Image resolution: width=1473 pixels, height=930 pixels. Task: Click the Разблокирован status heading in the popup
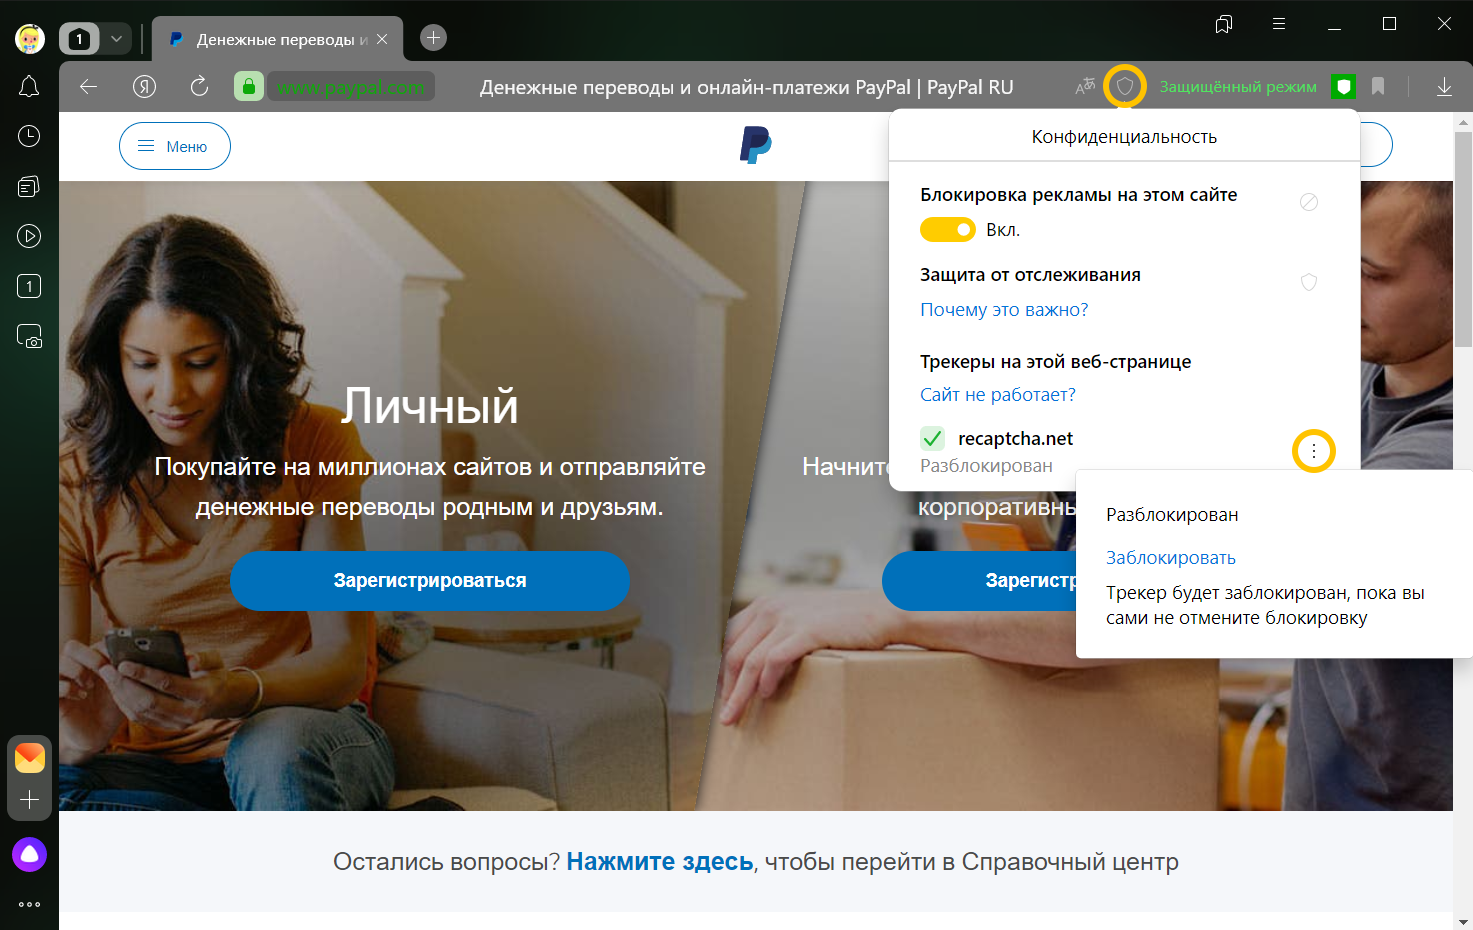(1172, 515)
